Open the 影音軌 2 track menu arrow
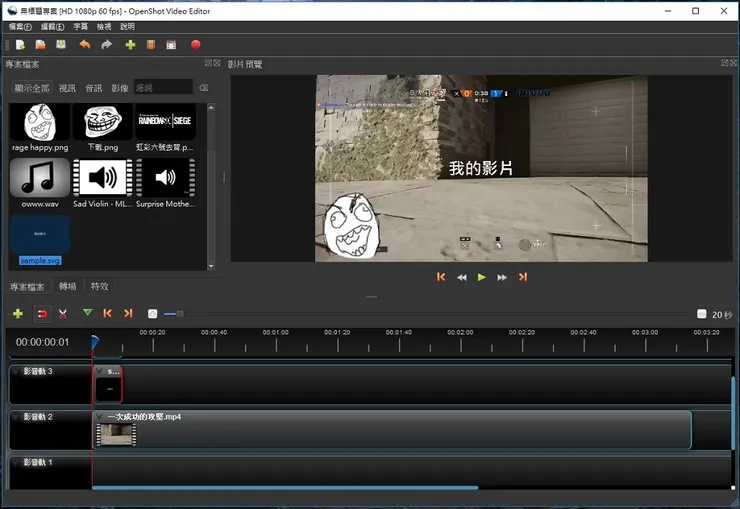 coord(15,417)
